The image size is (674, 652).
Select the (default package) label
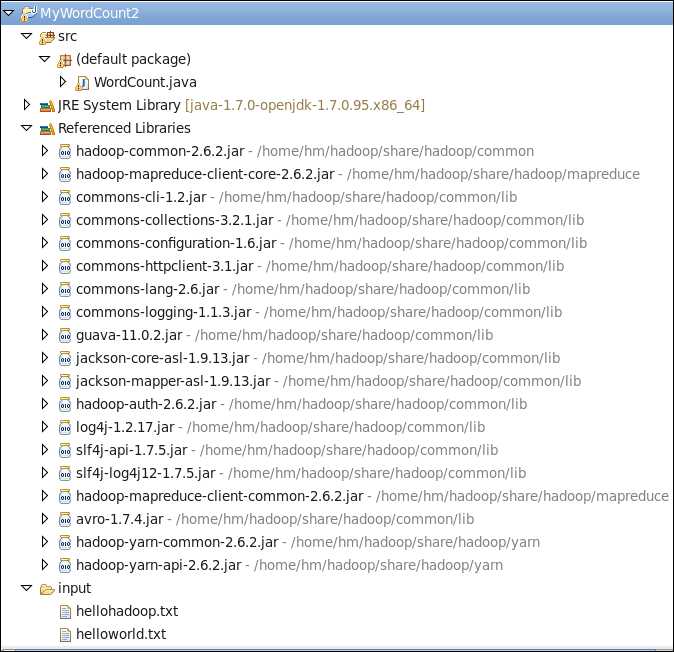tap(133, 59)
